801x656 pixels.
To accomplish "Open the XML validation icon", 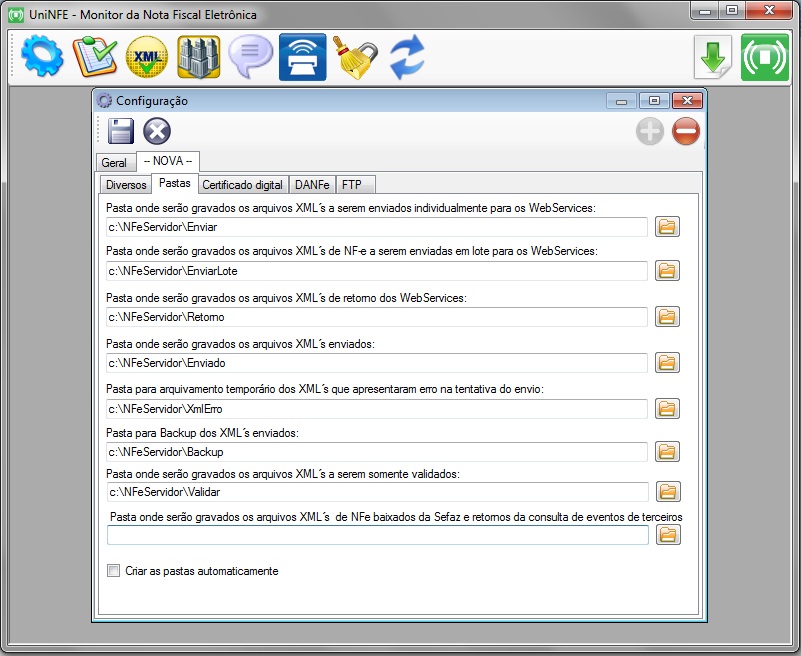I will 147,57.
